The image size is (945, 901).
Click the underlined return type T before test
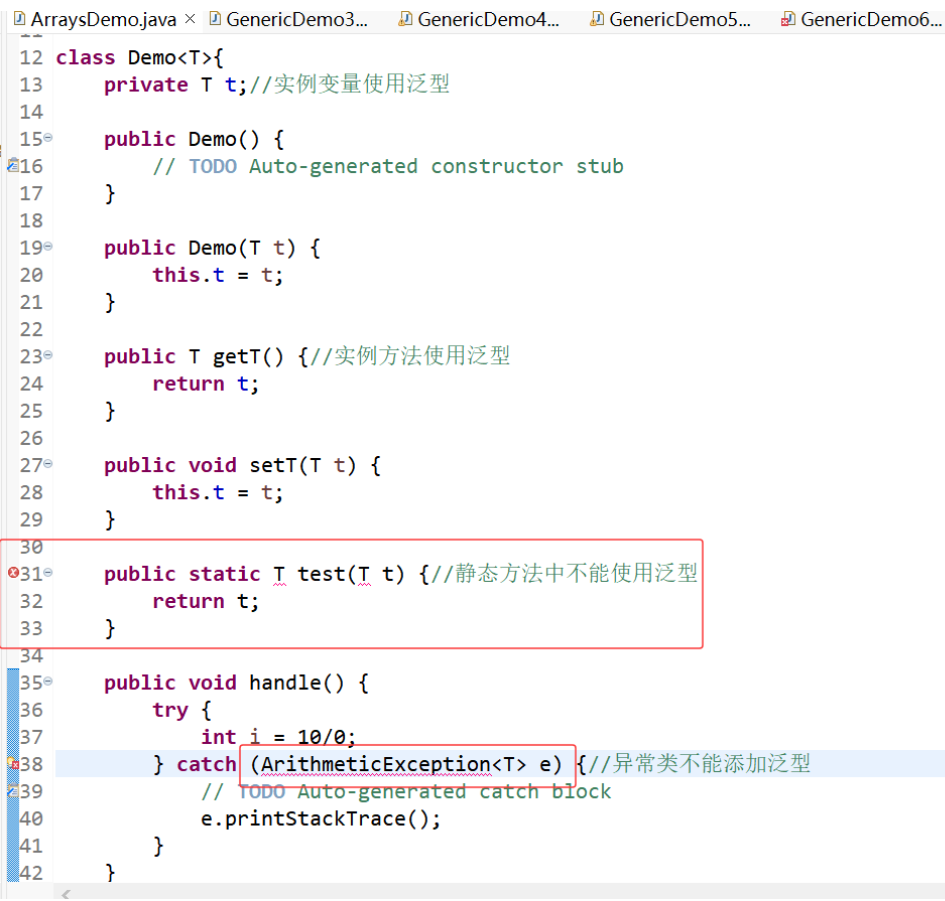pos(279,574)
